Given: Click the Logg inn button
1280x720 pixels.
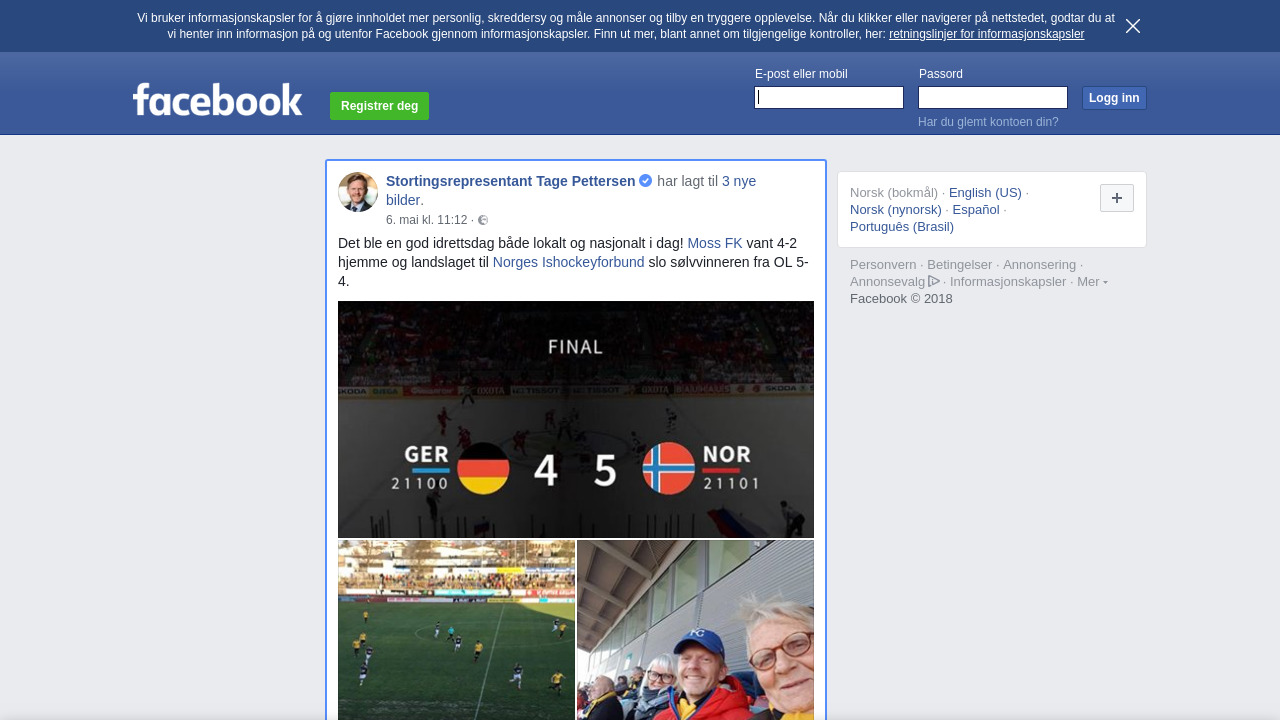Looking at the screenshot, I should point(1114,98).
